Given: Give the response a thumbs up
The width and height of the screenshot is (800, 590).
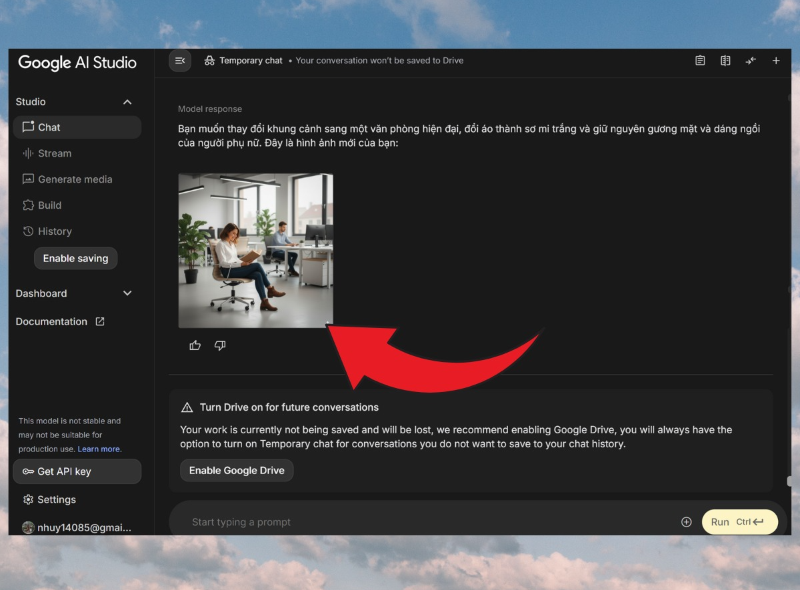Looking at the screenshot, I should pyautogui.click(x=195, y=346).
